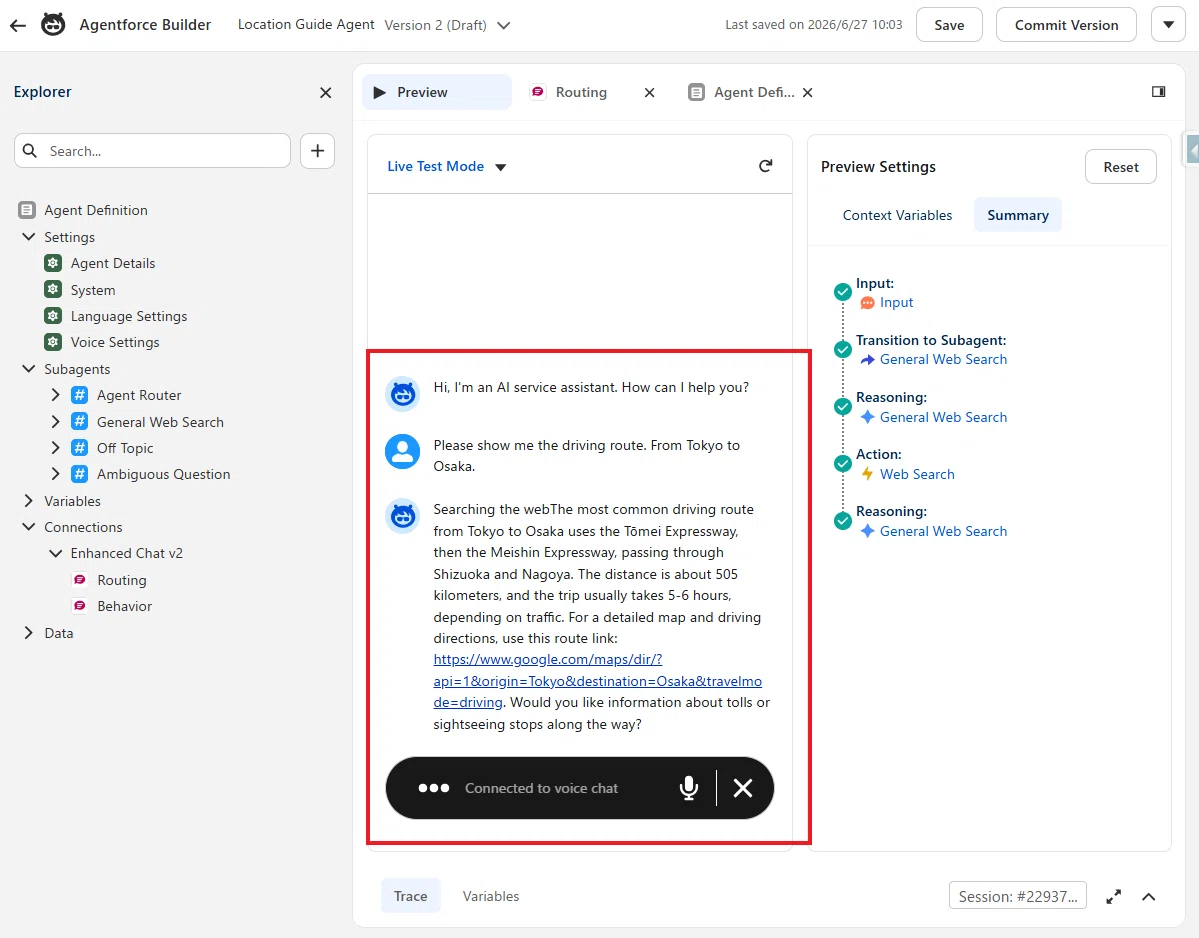Click the System gear icon

click(x=53, y=290)
